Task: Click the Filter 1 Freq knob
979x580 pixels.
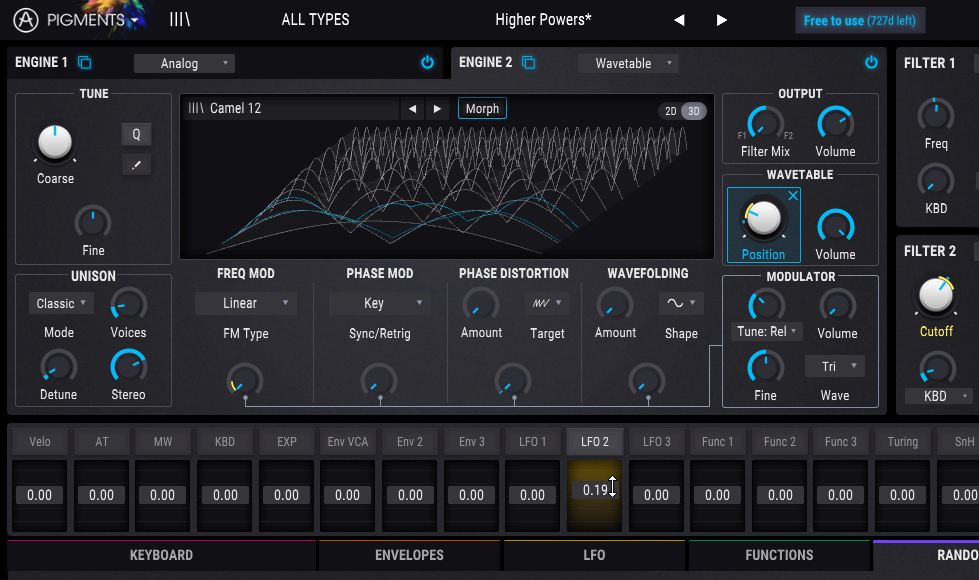Action: (x=936, y=116)
